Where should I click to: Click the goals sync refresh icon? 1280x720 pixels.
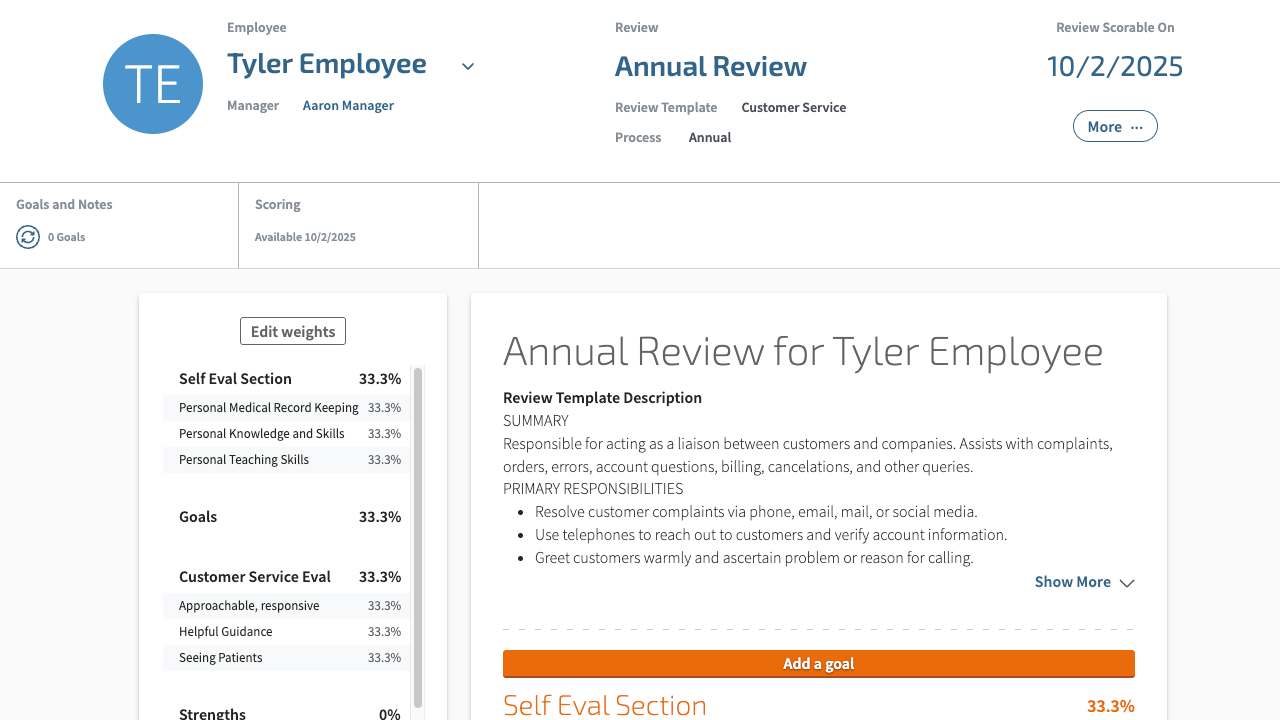pyautogui.click(x=28, y=237)
